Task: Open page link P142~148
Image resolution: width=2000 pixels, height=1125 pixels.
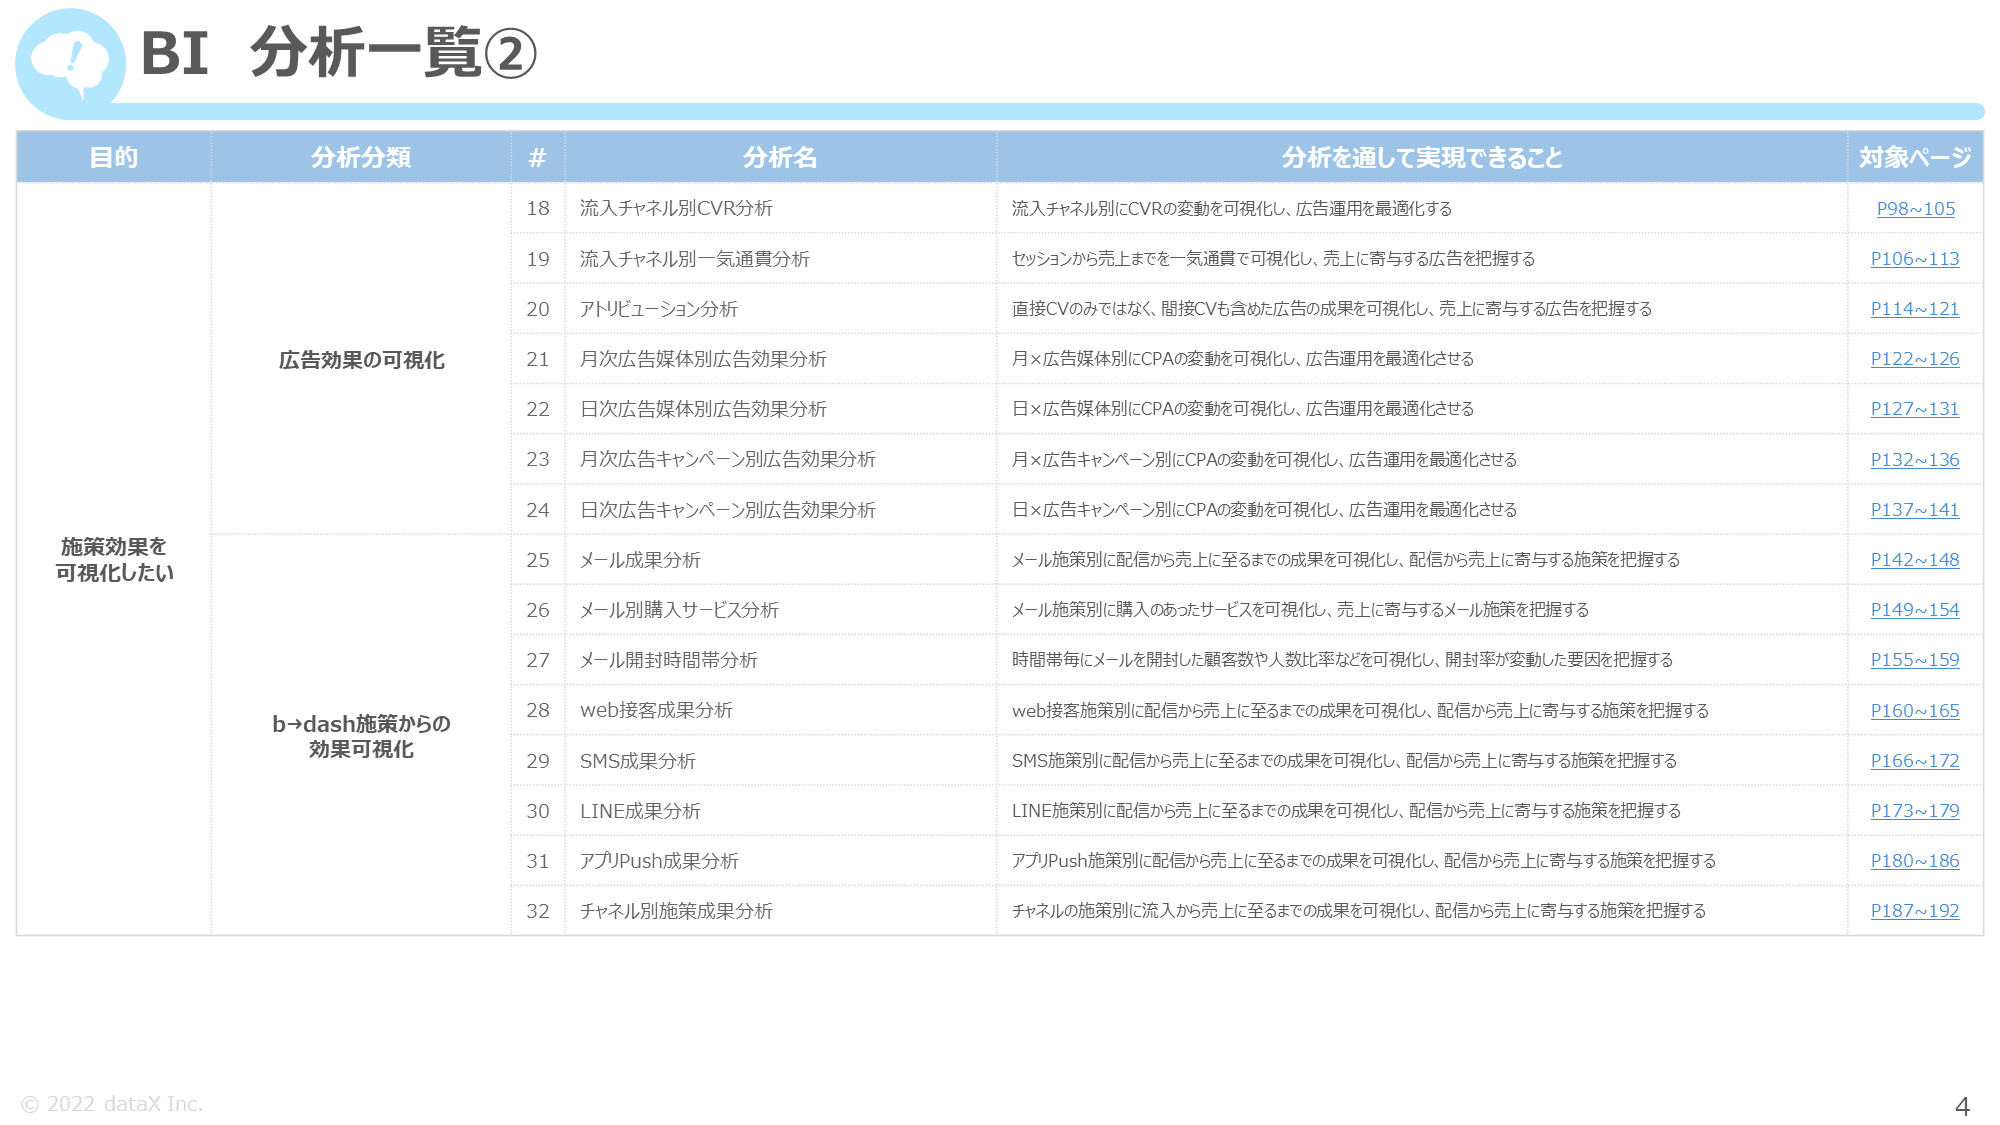Action: (1915, 560)
